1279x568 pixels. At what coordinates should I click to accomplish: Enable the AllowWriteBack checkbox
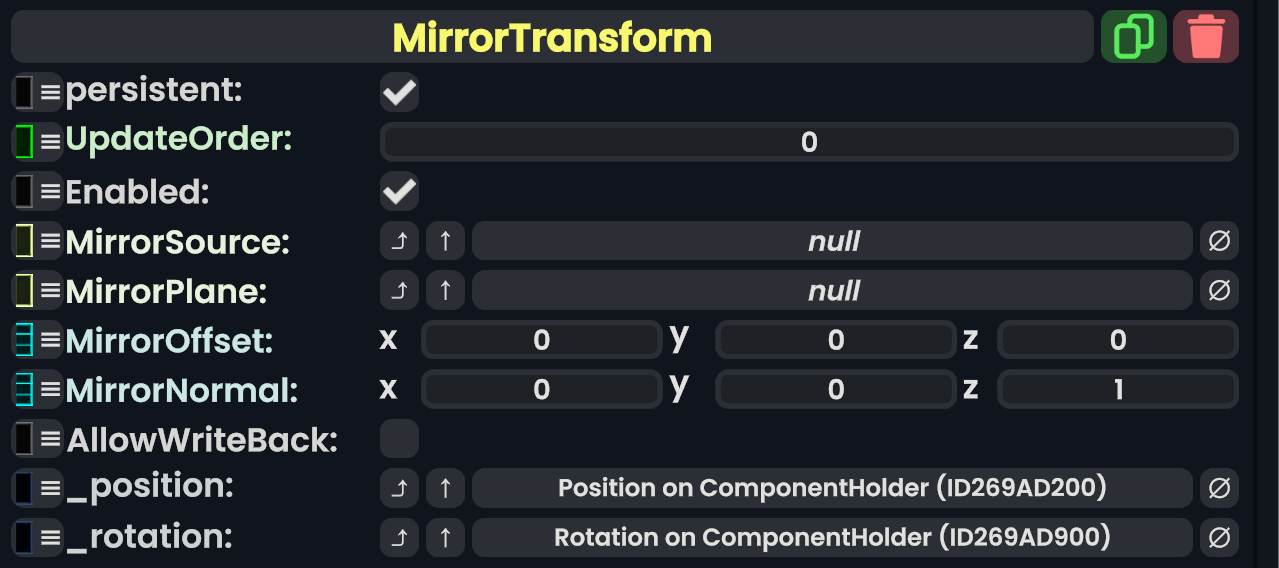point(399,438)
